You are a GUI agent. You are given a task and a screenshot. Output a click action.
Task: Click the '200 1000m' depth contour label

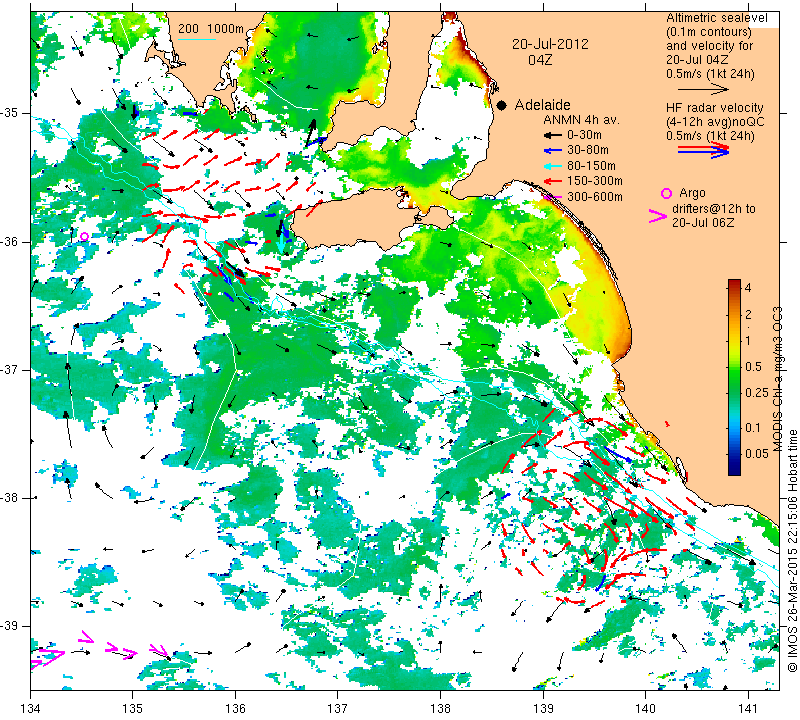coord(211,29)
